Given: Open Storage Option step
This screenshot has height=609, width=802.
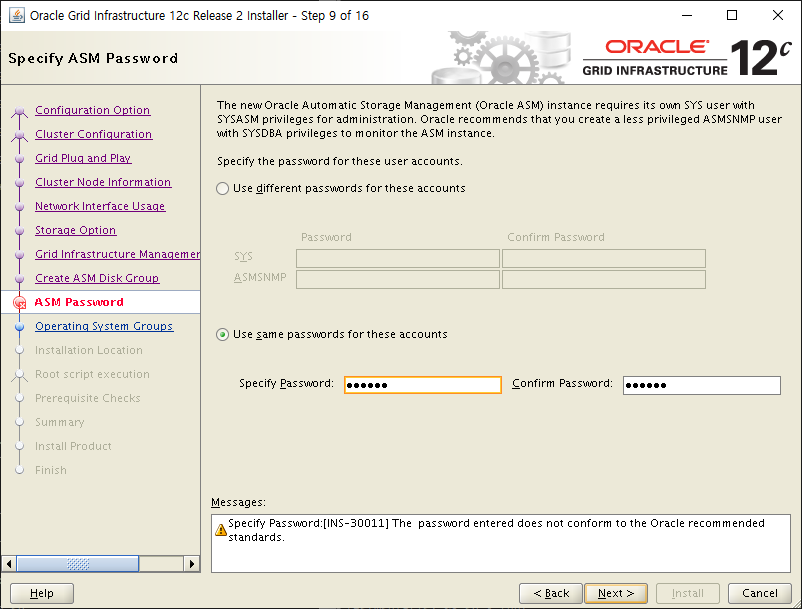Looking at the screenshot, I should point(76,230).
